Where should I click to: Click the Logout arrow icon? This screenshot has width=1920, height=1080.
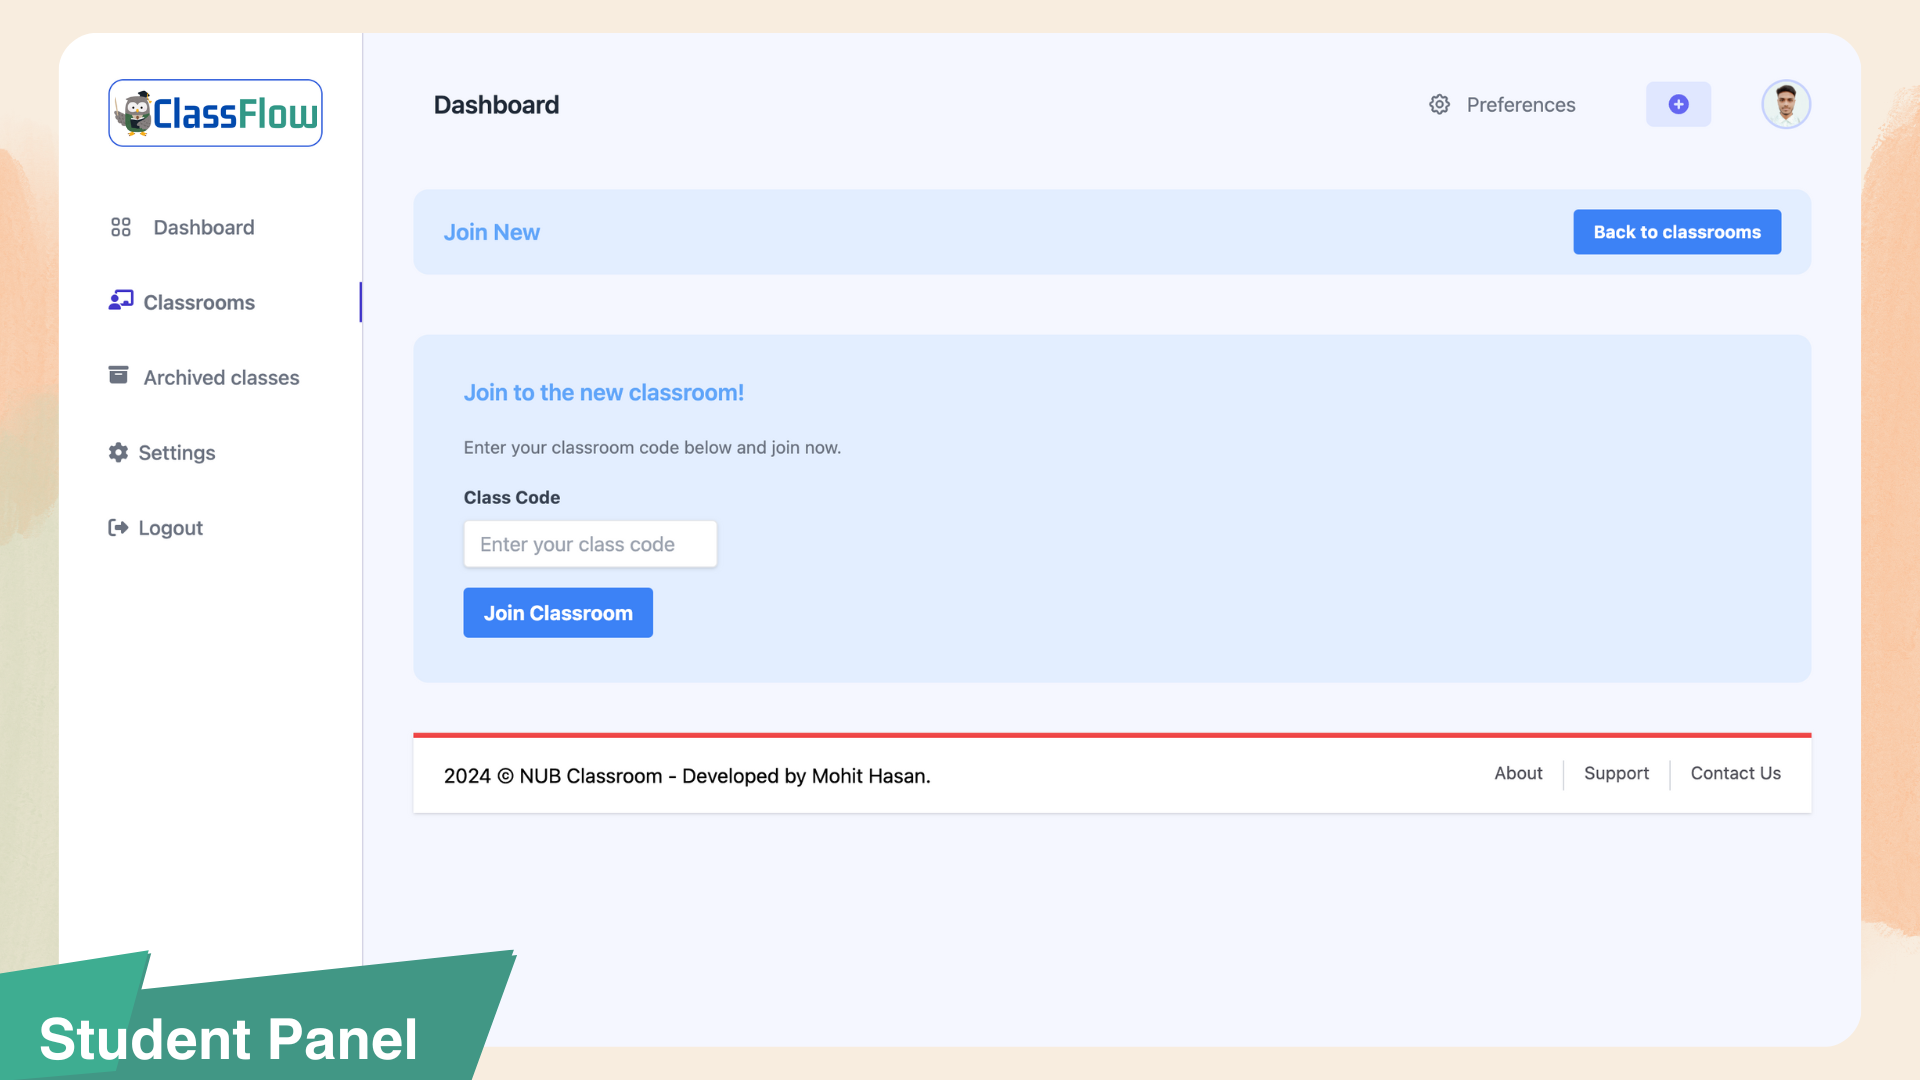pyautogui.click(x=118, y=527)
